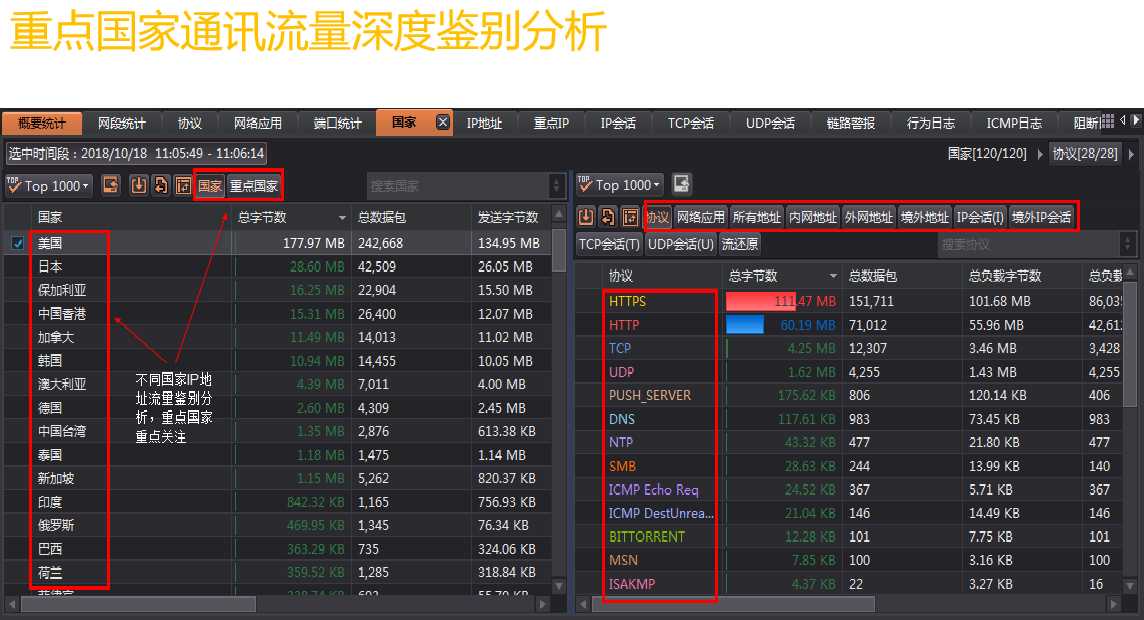Viewport: 1144px width, 620px height.
Task: Open the 行为日志 tab
Action: click(x=930, y=123)
